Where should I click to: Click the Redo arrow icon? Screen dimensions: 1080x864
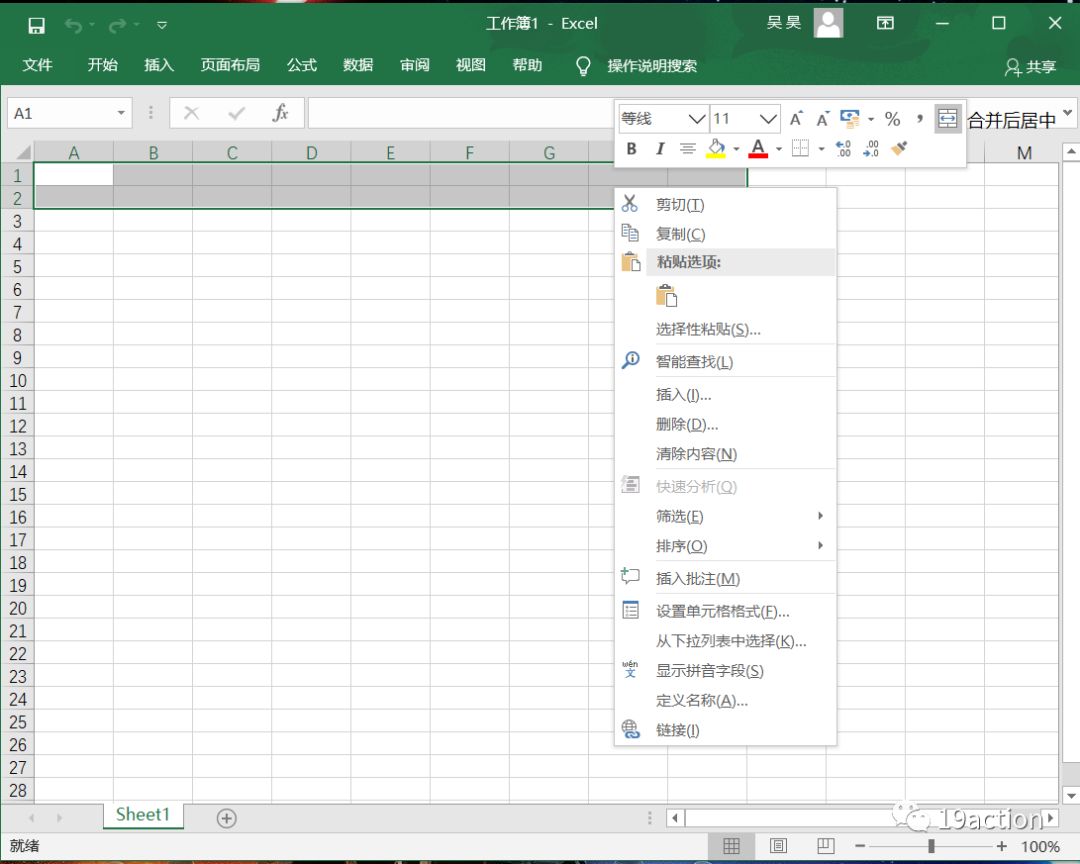click(117, 25)
